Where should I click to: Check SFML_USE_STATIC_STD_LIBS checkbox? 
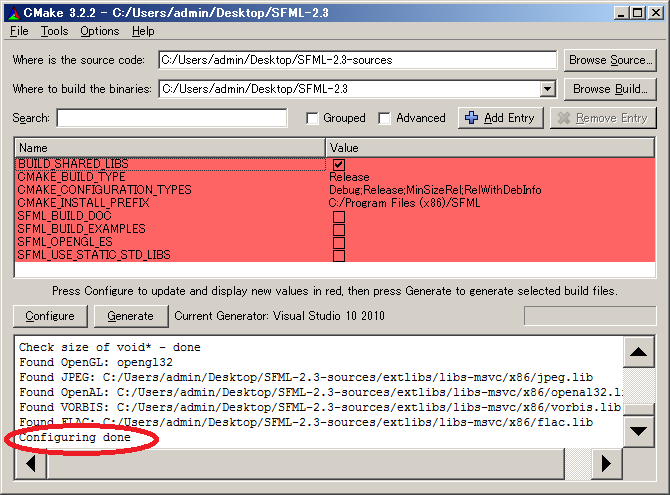point(339,256)
